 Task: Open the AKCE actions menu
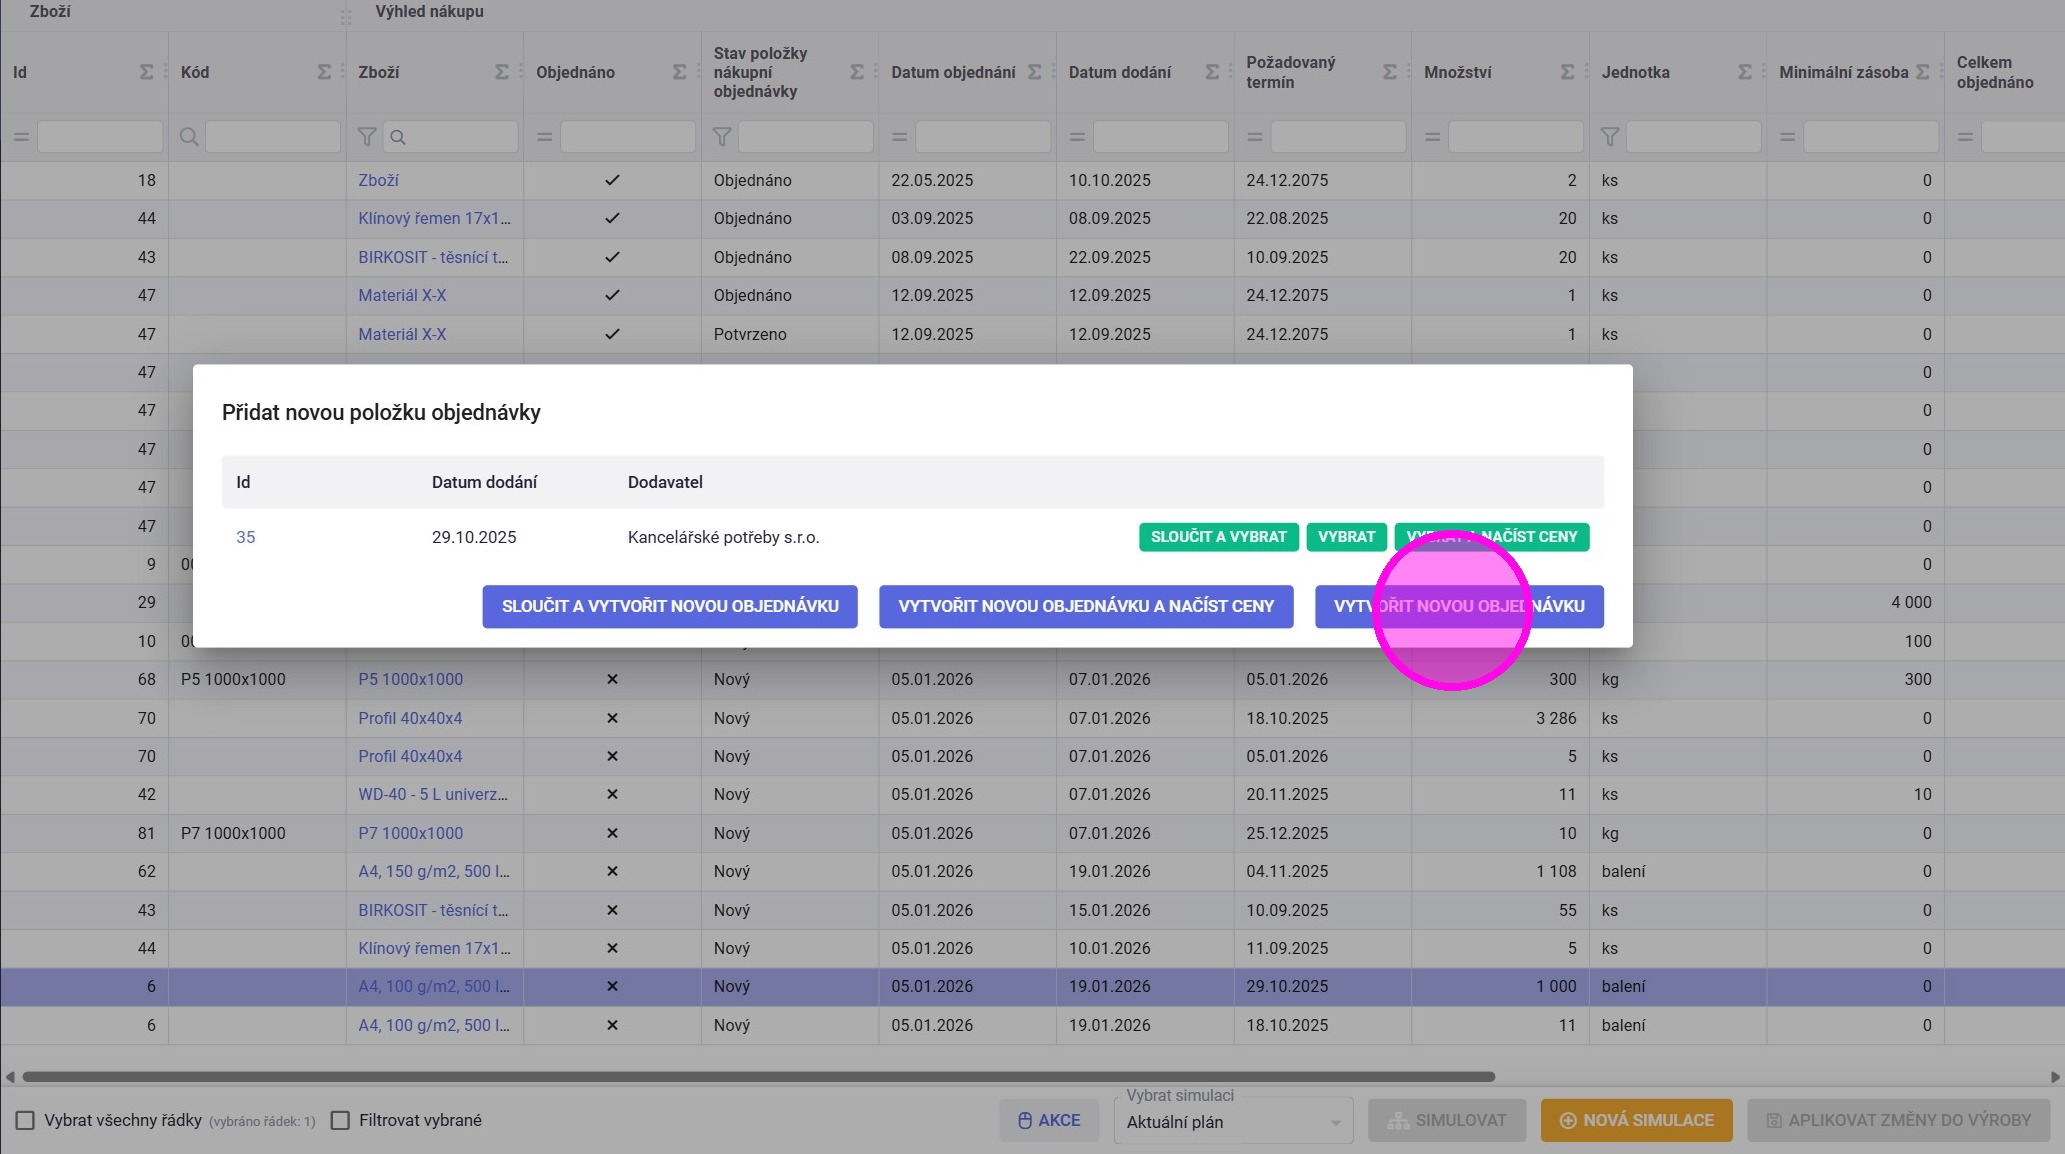pos(1049,1120)
